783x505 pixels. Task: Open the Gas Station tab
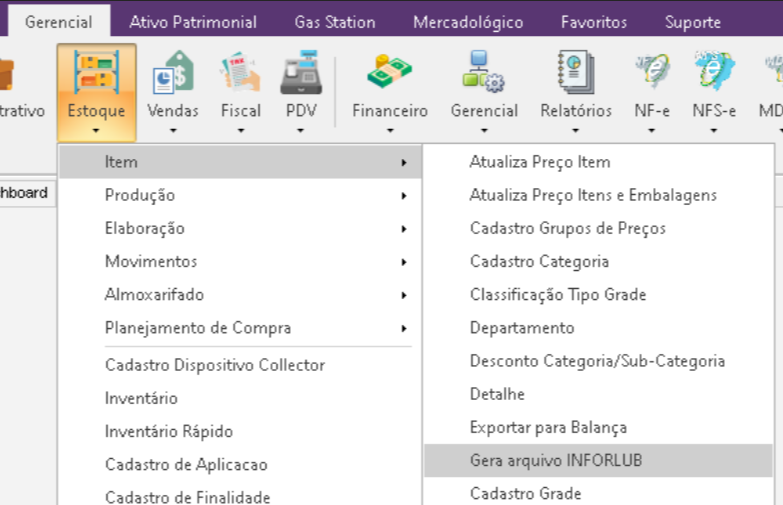335,22
